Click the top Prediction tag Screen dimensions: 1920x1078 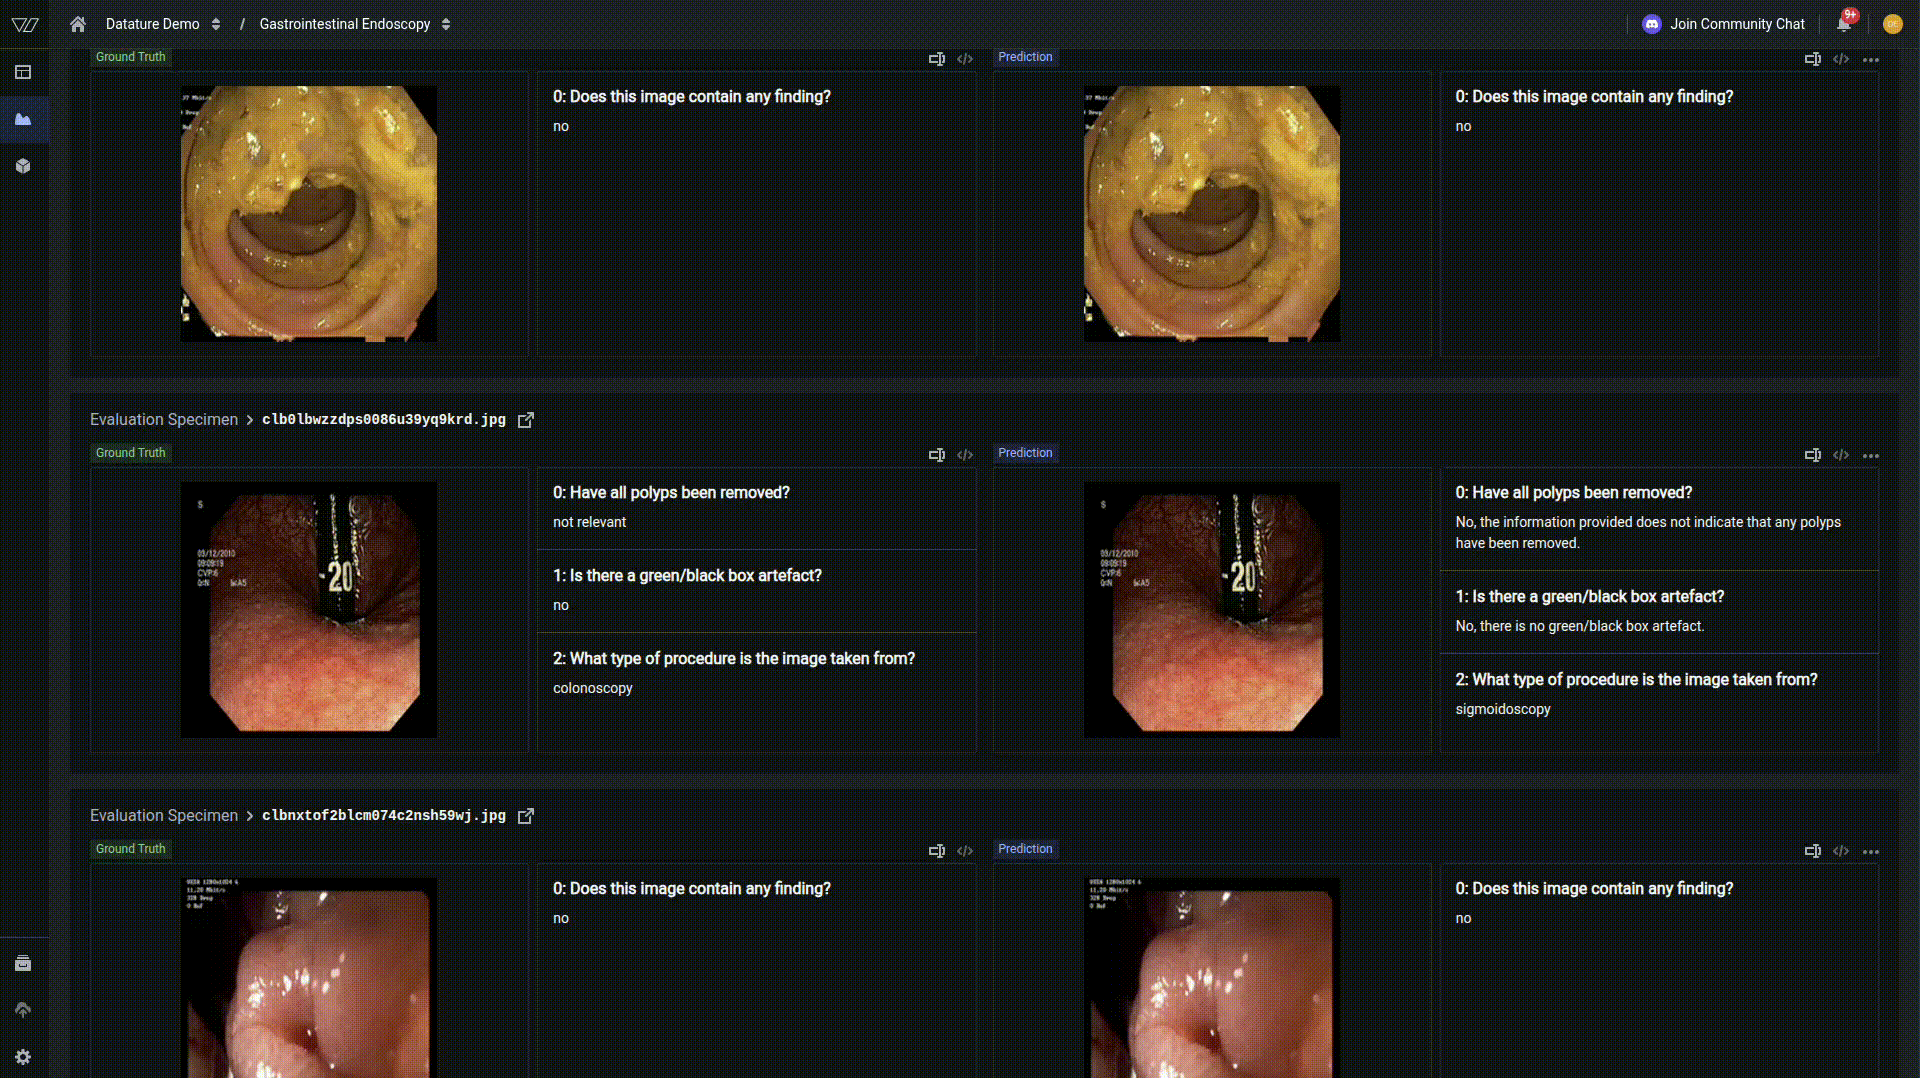[x=1025, y=57]
